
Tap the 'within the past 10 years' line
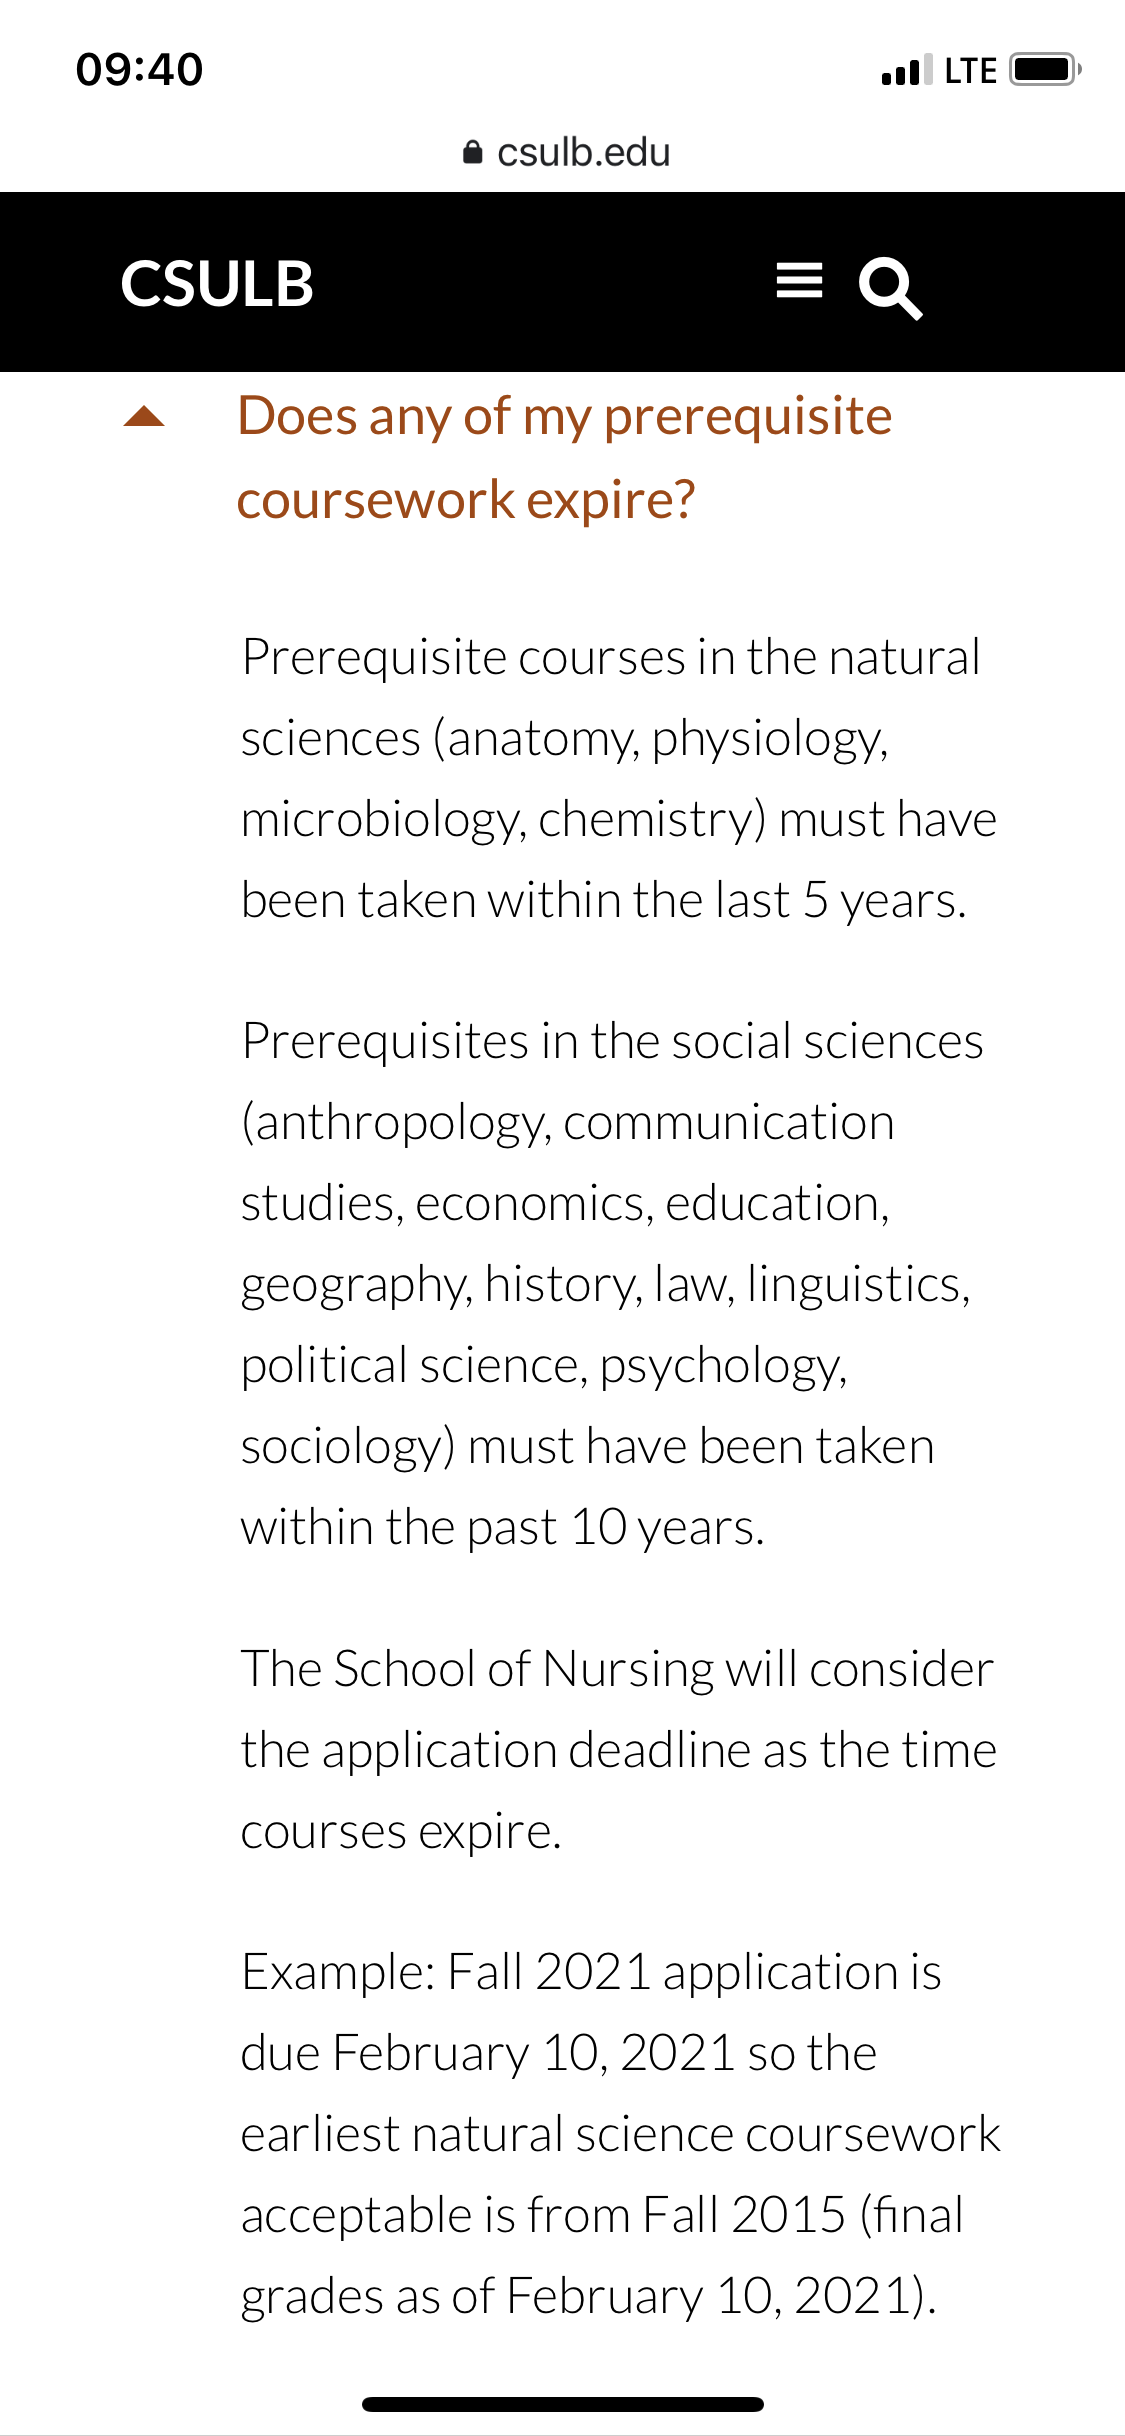(x=502, y=1528)
